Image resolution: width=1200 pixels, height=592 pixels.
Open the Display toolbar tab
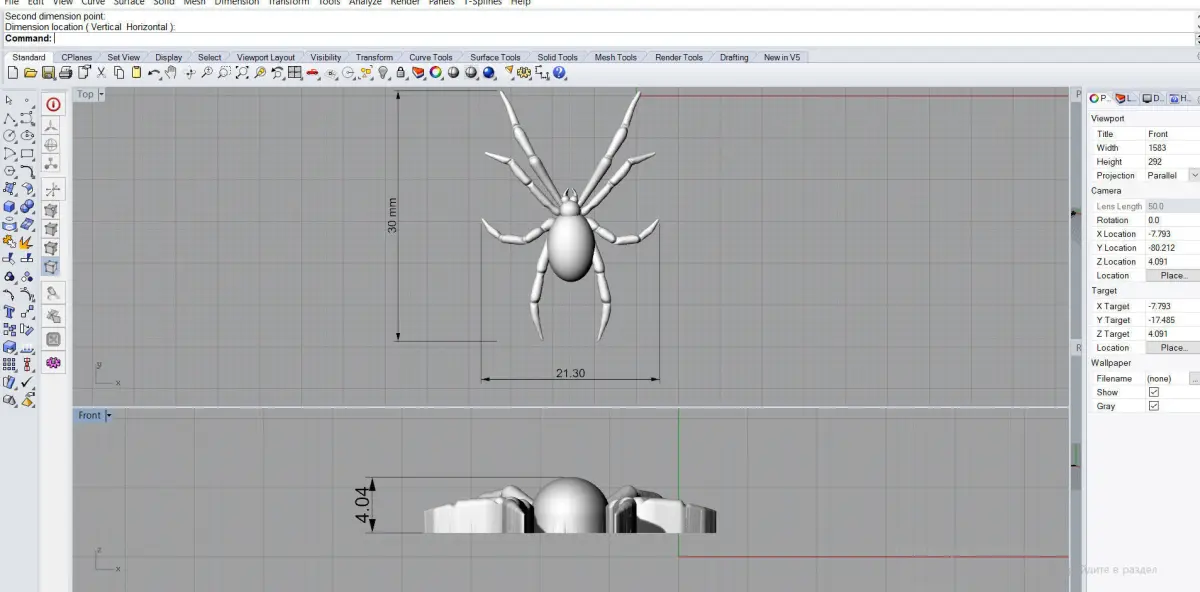pyautogui.click(x=168, y=57)
